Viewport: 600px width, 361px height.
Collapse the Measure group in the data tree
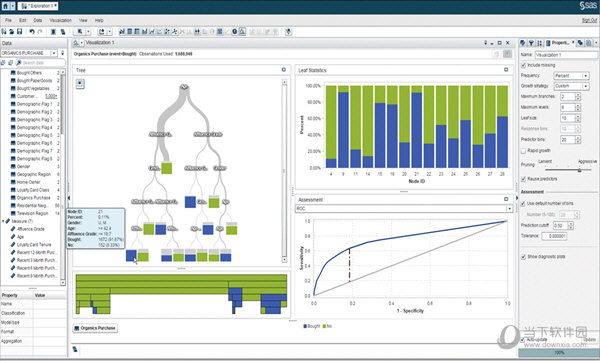[x=3, y=221]
